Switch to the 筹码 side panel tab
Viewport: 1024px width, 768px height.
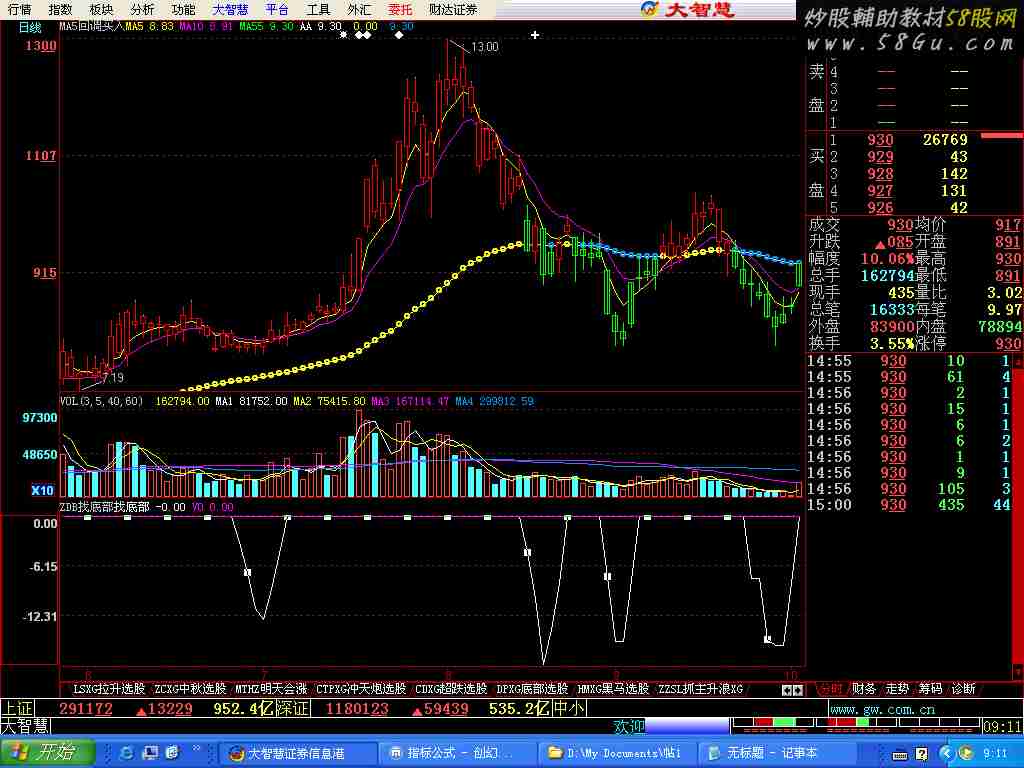point(930,688)
